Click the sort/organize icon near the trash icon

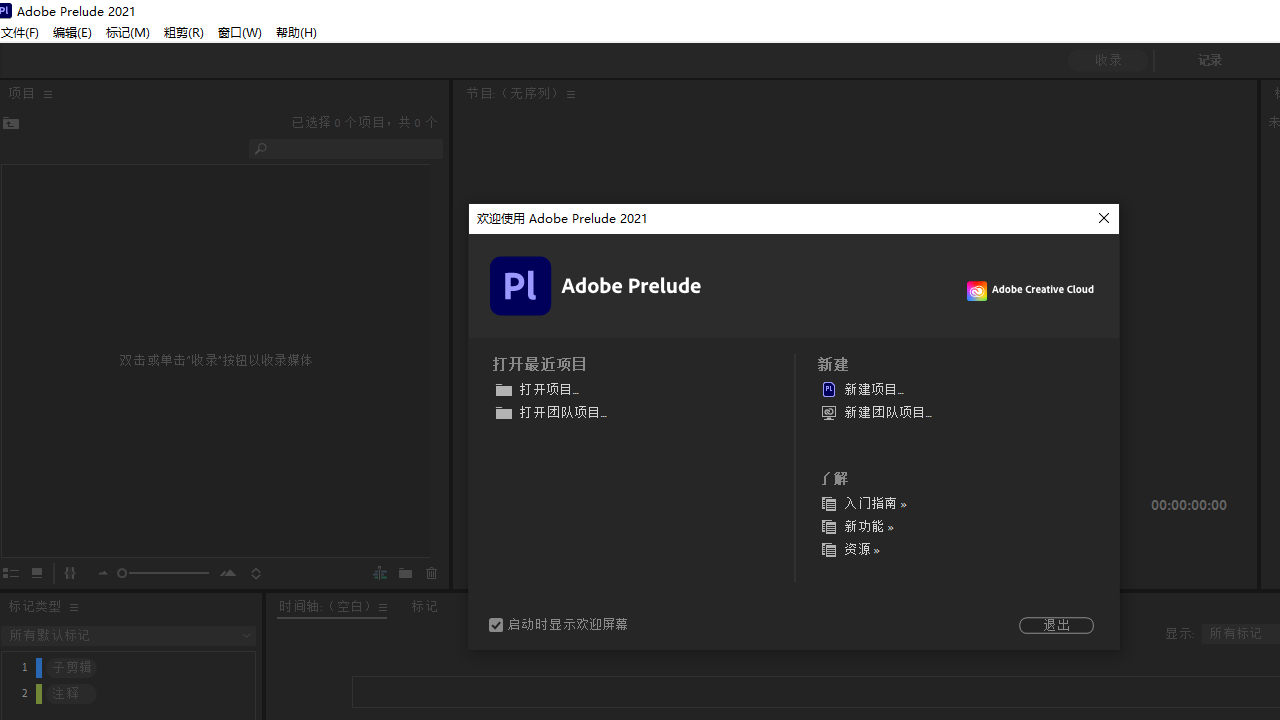point(380,573)
